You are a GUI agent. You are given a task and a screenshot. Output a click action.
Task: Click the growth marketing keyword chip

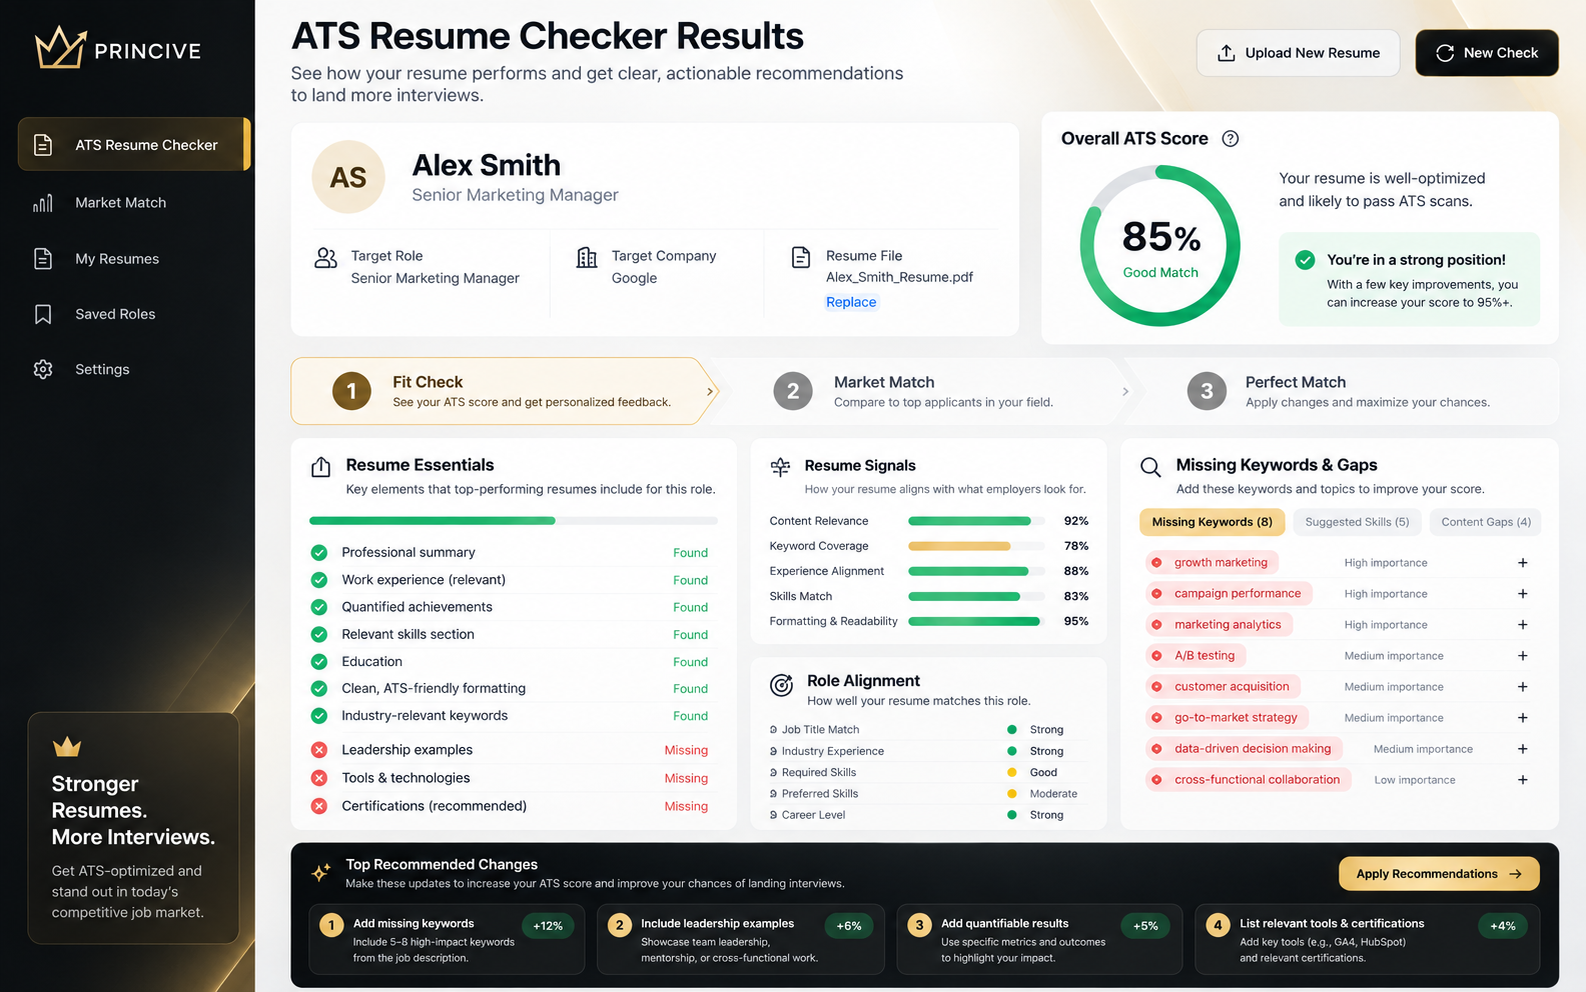(1212, 563)
